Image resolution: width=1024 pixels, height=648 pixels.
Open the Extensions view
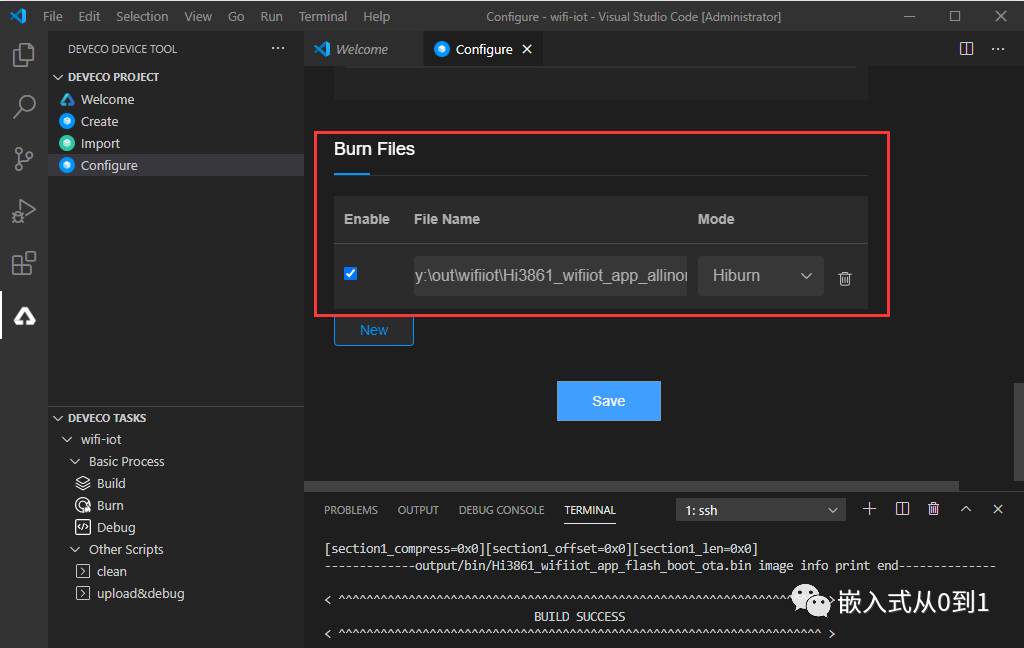pos(24,263)
